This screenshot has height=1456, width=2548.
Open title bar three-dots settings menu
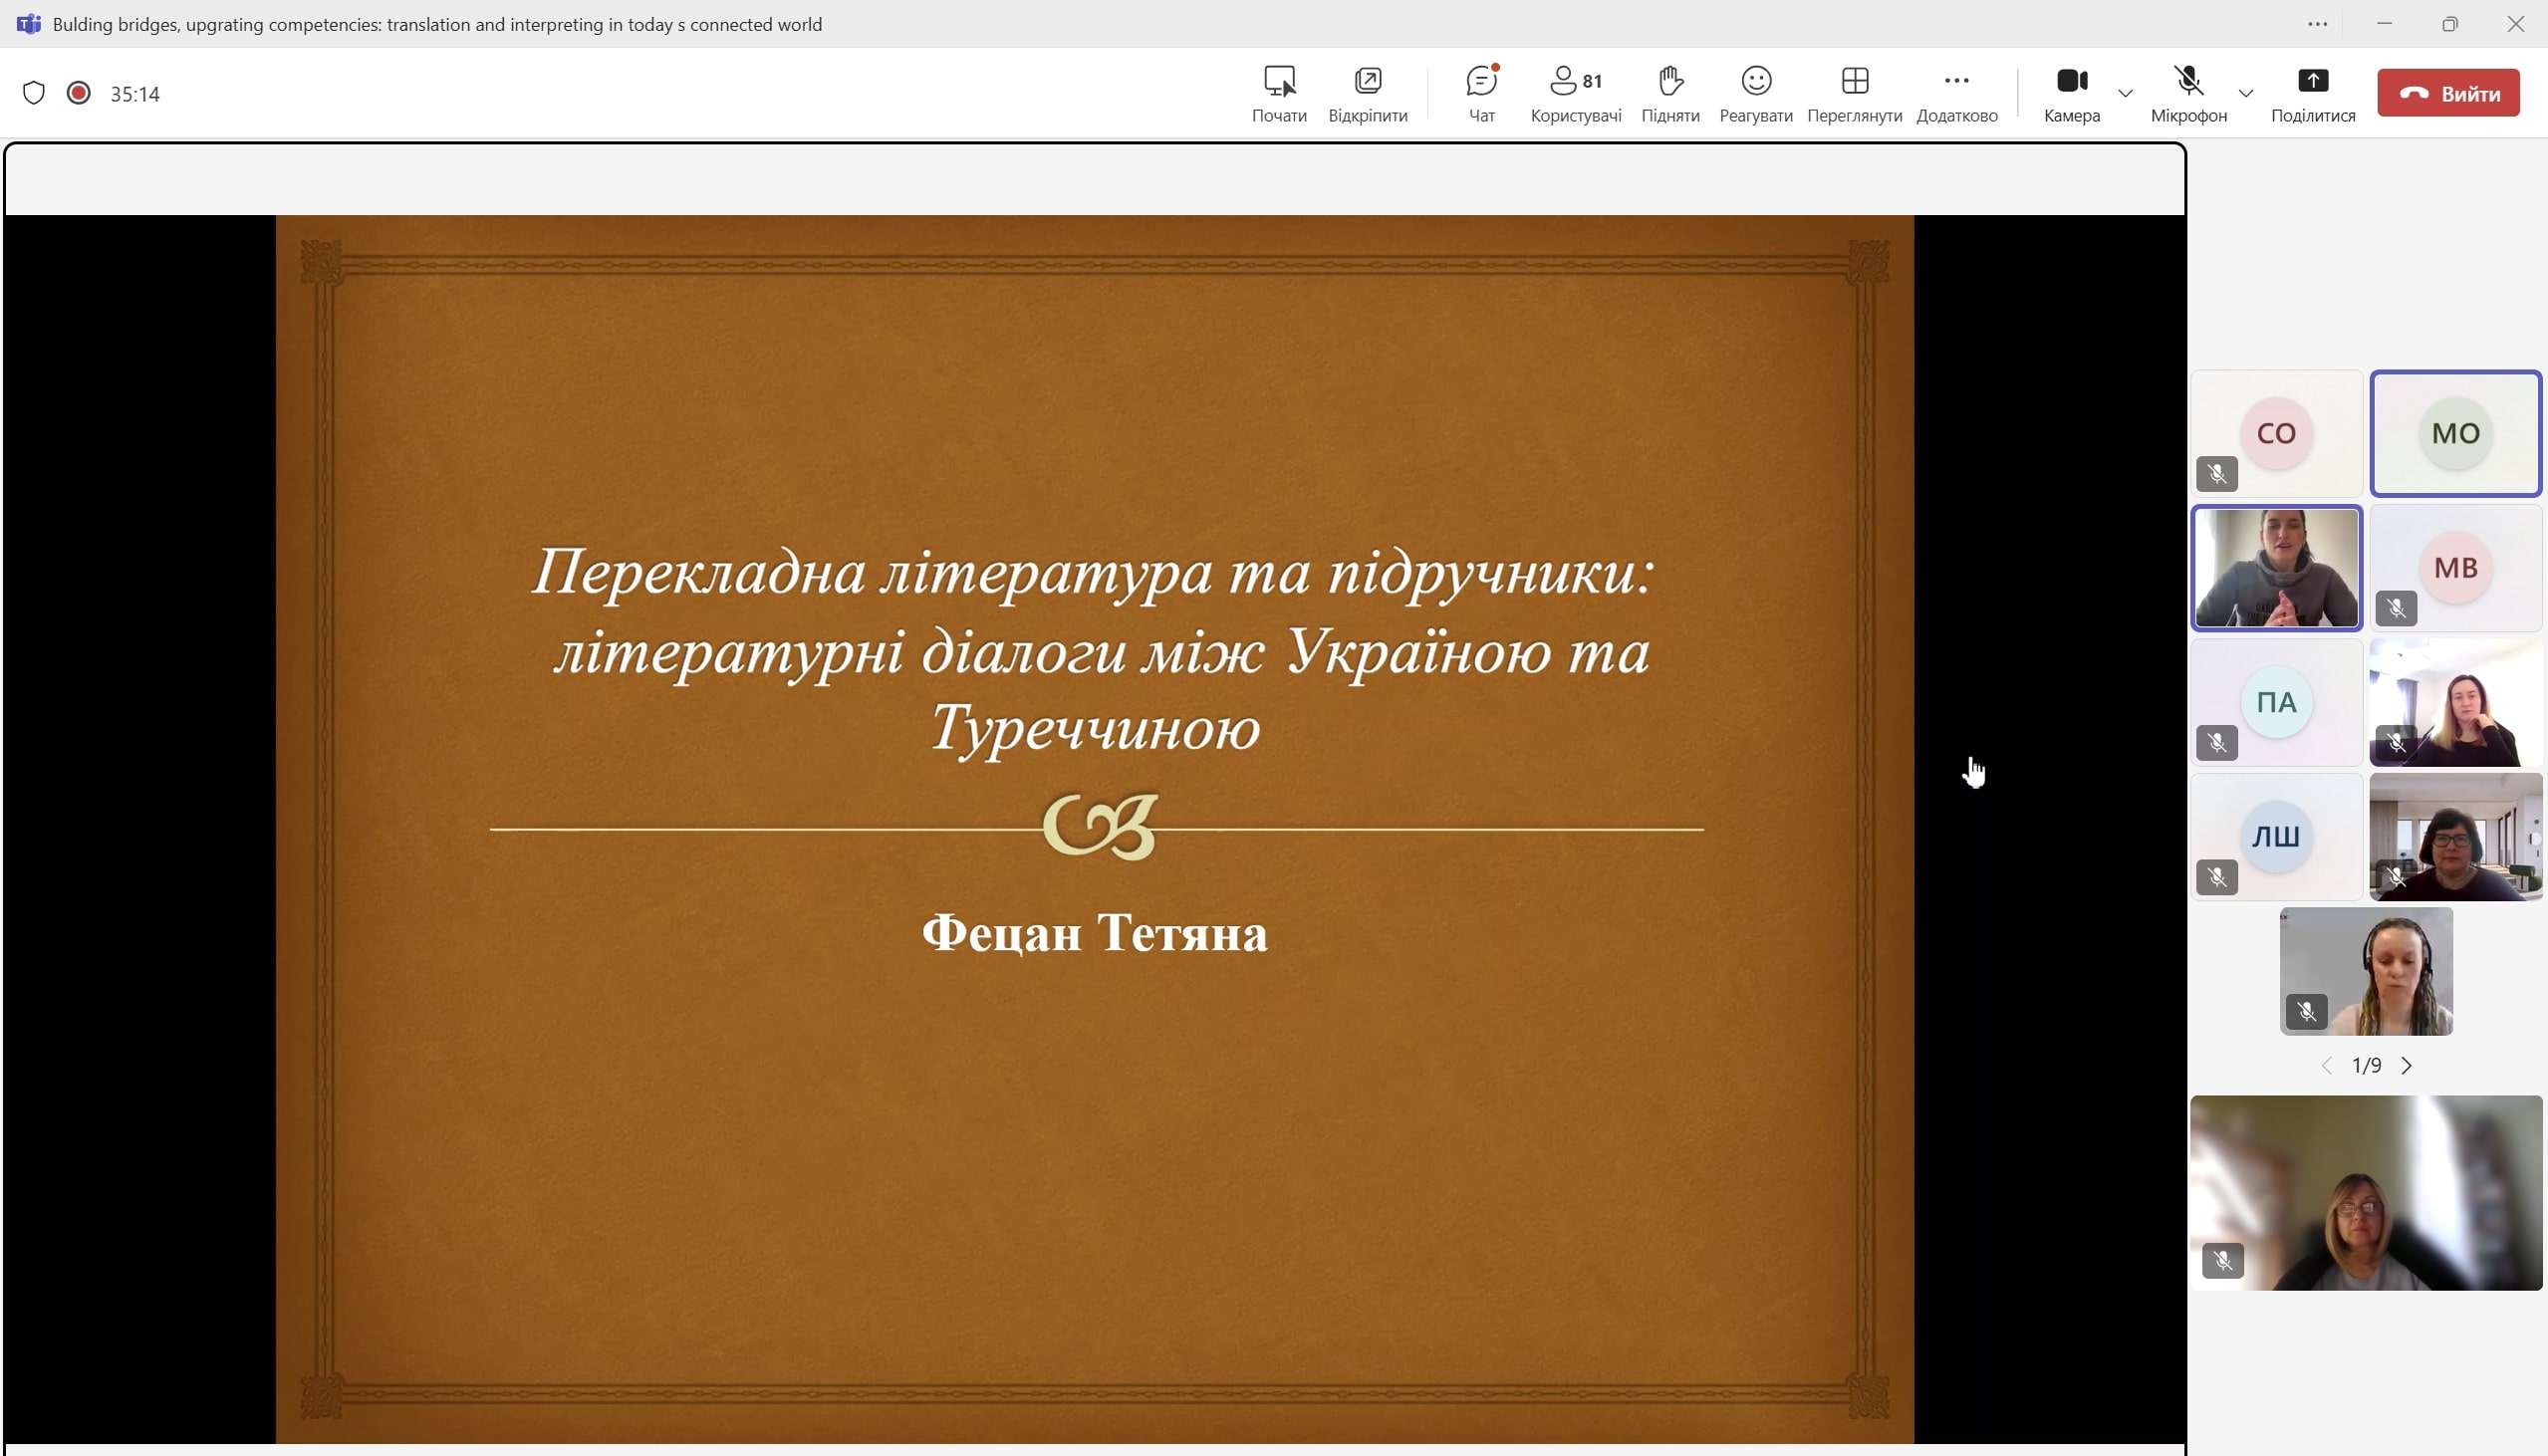click(2317, 24)
